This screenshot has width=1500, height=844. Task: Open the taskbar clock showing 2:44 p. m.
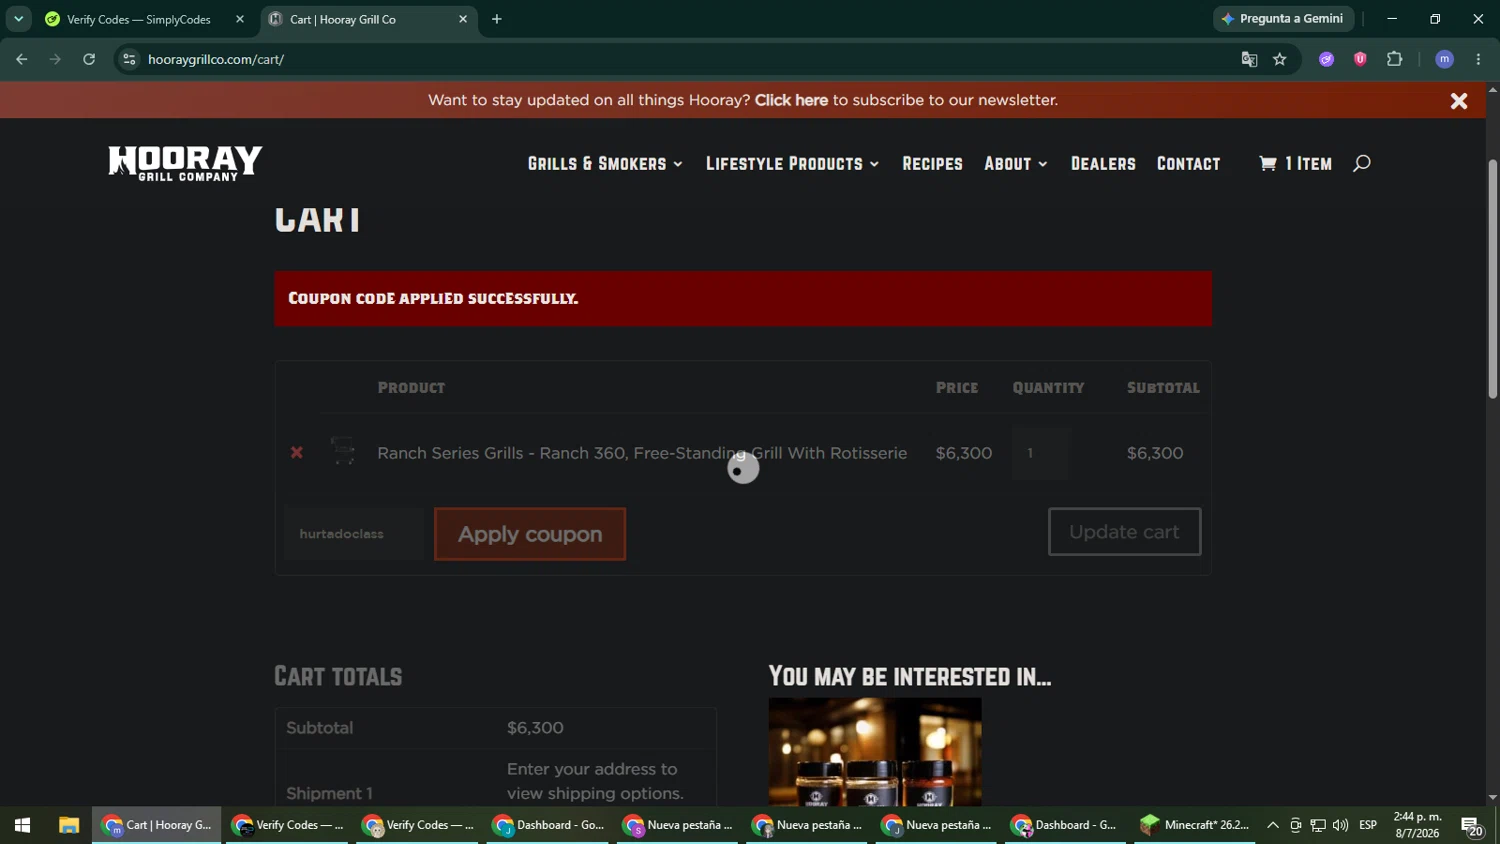1418,825
